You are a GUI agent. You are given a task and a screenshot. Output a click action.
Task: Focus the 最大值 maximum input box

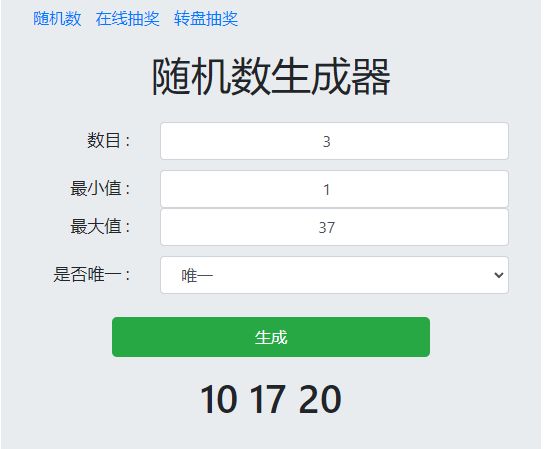[x=334, y=227]
